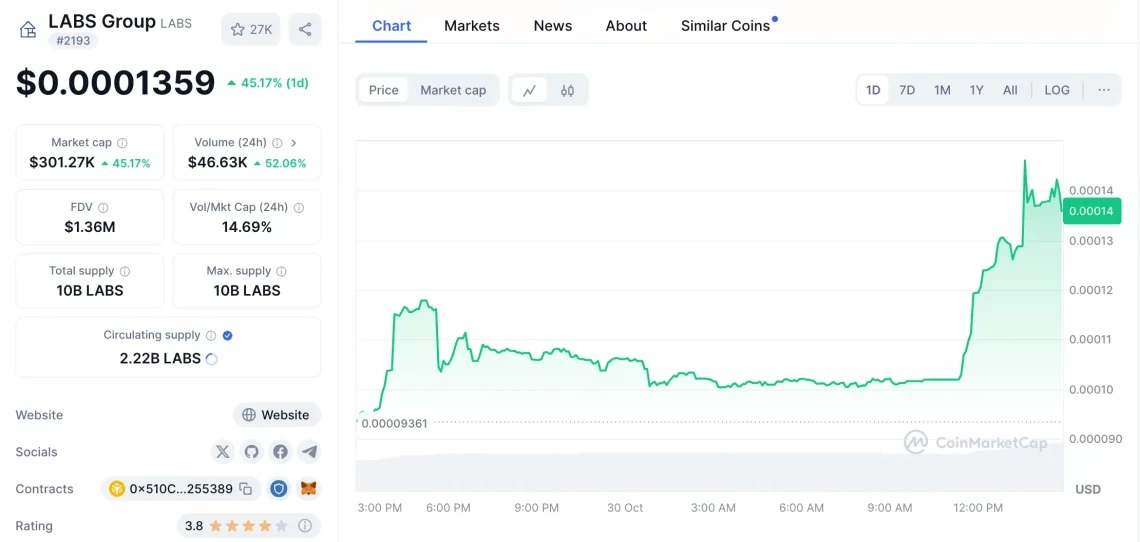This screenshot has width=1140, height=542.
Task: Click the green 0.00014 current price label
Action: [1090, 211]
